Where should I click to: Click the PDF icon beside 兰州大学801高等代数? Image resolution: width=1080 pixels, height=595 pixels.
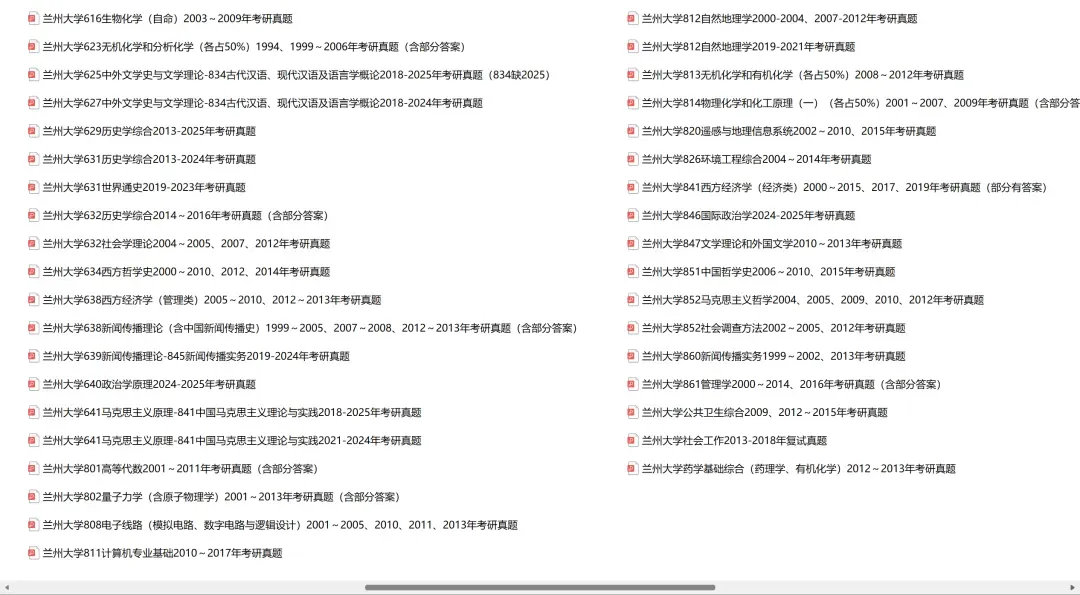pyautogui.click(x=33, y=469)
